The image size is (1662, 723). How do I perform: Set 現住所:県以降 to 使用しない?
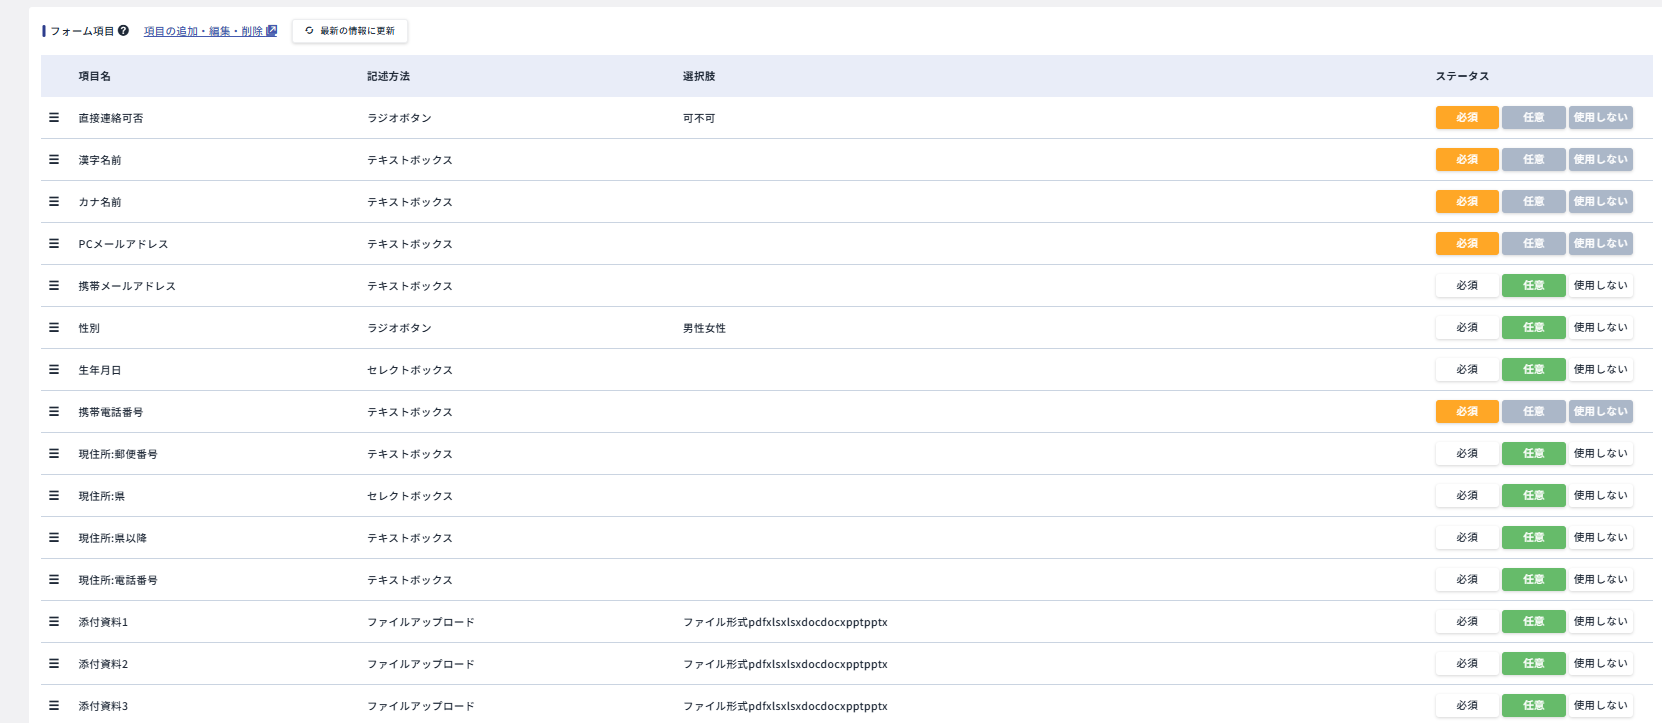coord(1600,538)
